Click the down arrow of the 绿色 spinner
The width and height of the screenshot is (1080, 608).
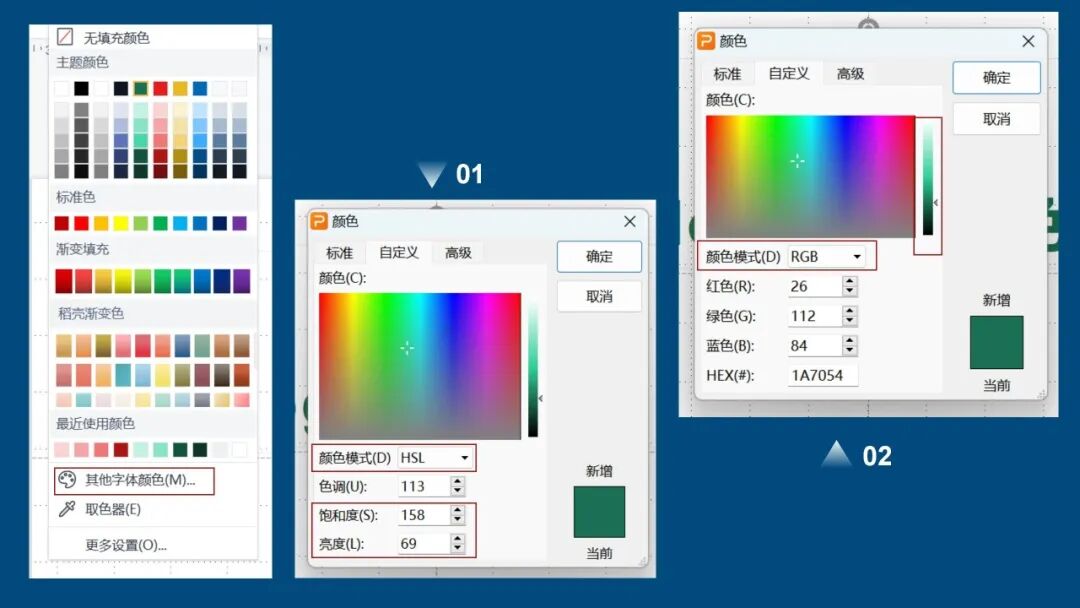pyautogui.click(x=850, y=321)
